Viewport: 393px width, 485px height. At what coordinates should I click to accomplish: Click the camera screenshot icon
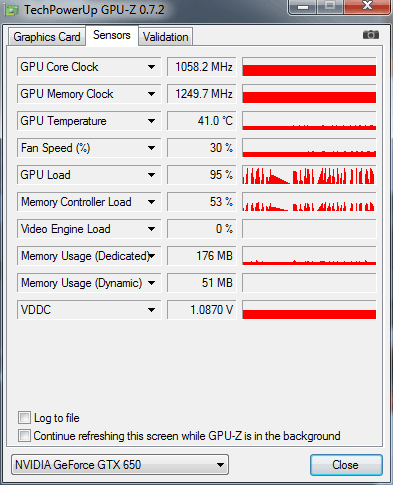(371, 35)
